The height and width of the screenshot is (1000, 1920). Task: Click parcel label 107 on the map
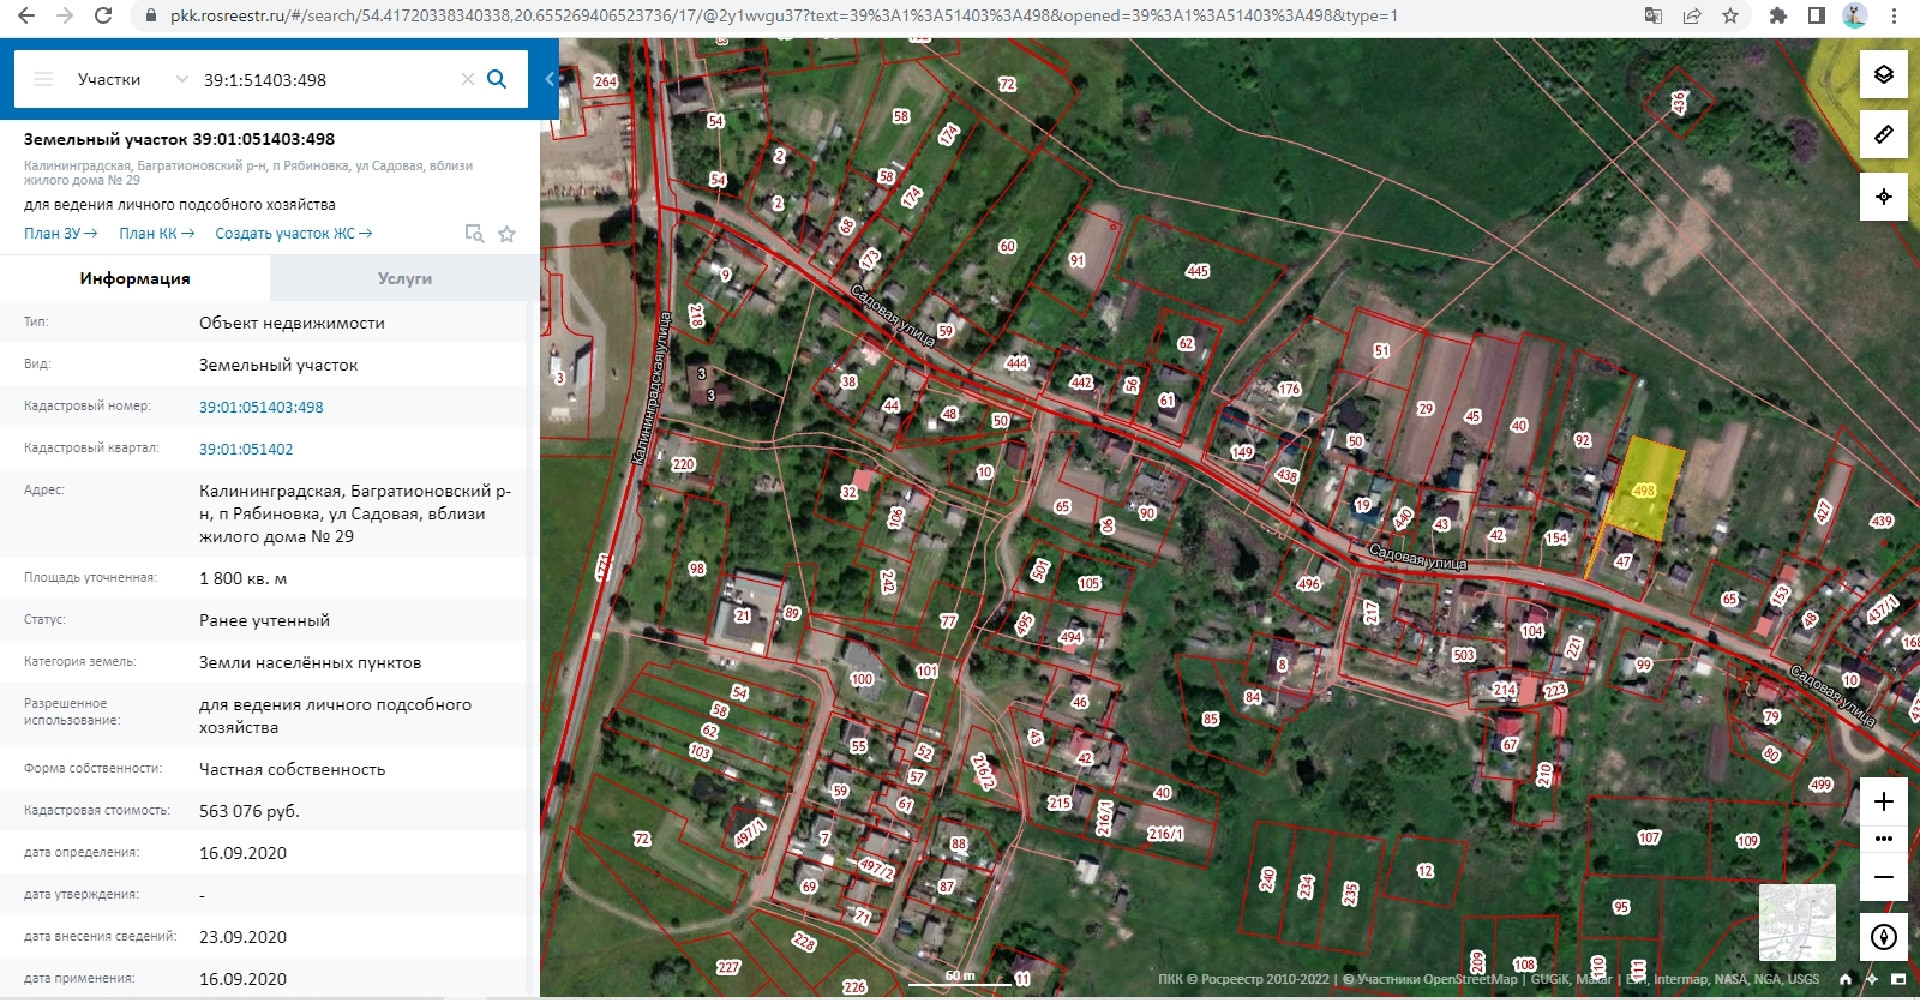tap(1649, 837)
